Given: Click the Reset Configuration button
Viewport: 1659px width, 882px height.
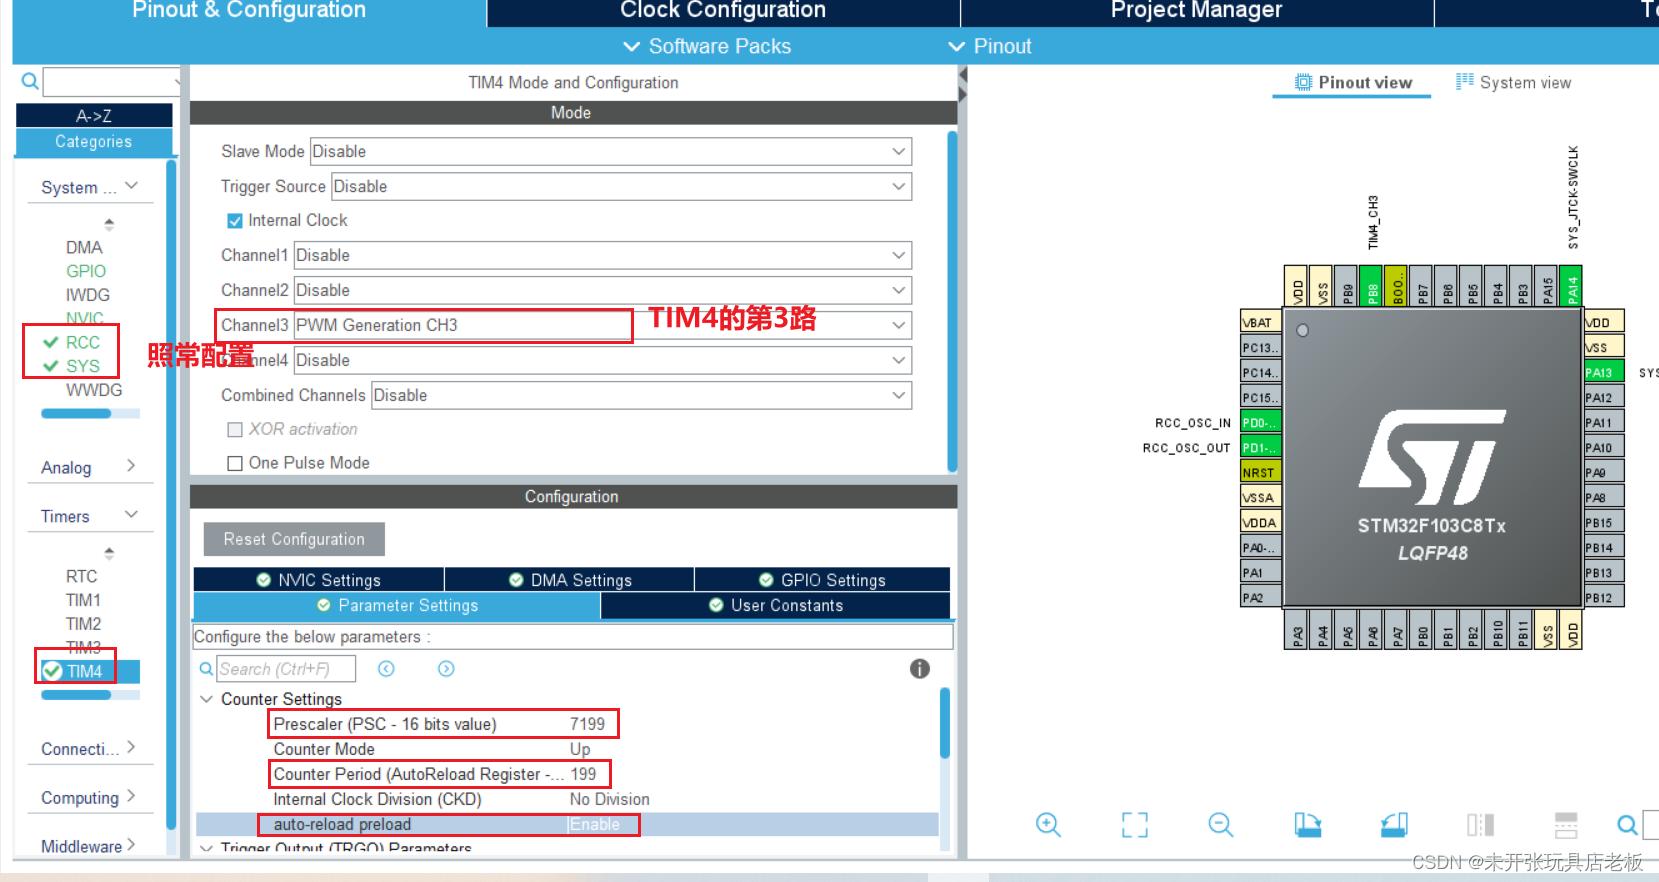Looking at the screenshot, I should 294,539.
